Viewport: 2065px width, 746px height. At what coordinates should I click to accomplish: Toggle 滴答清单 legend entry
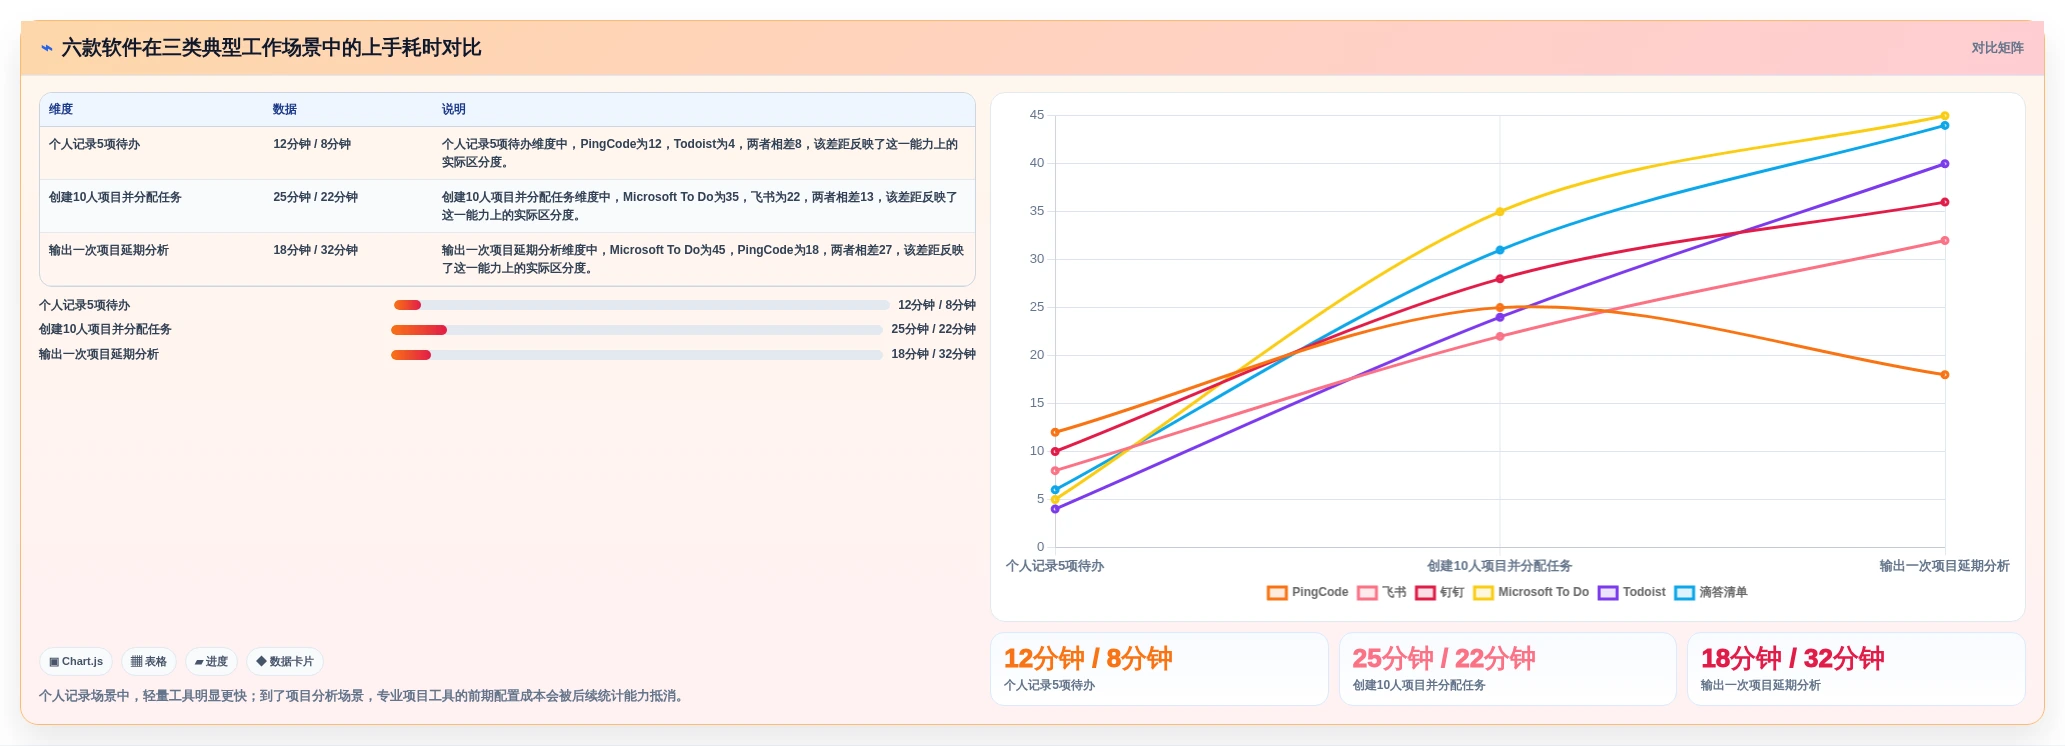coord(1711,593)
